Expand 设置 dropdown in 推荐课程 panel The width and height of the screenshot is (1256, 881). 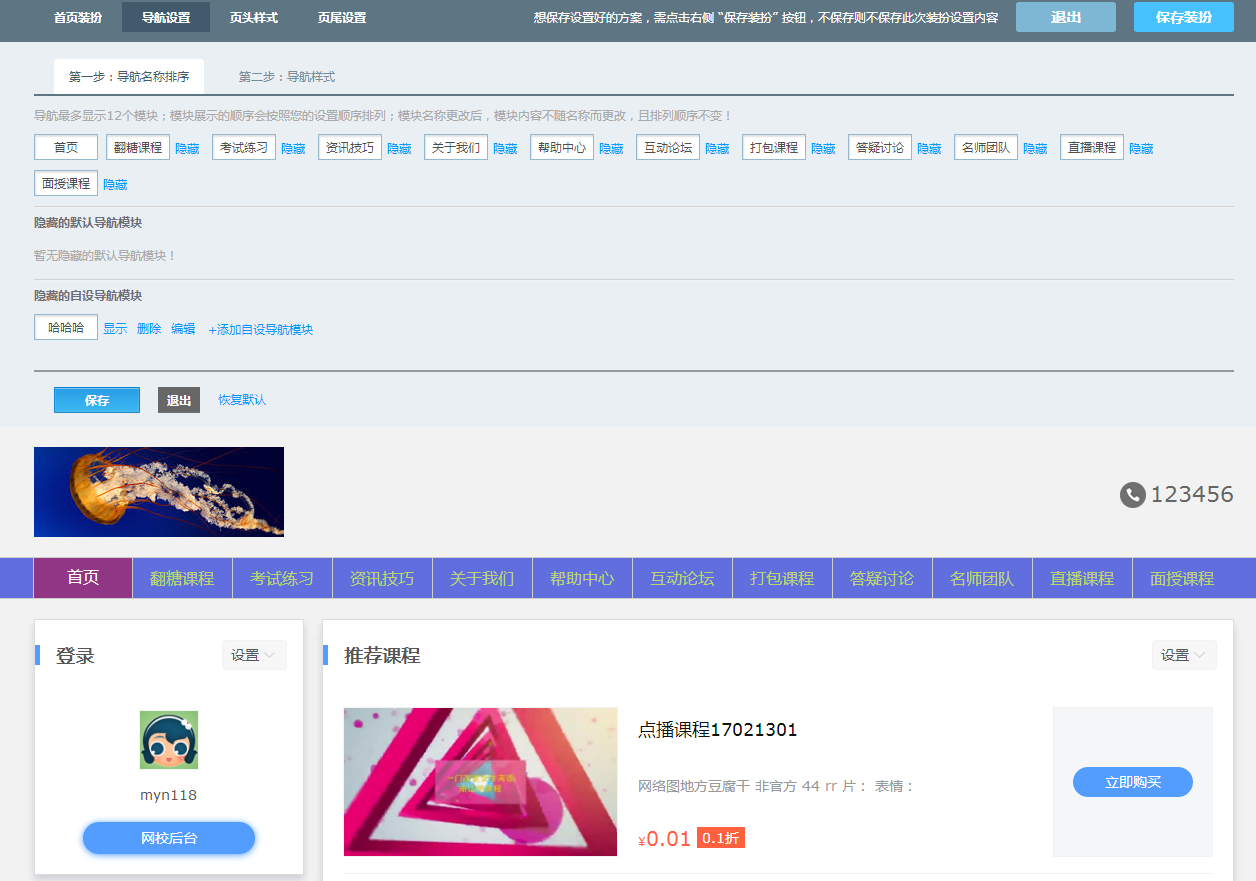point(1184,655)
